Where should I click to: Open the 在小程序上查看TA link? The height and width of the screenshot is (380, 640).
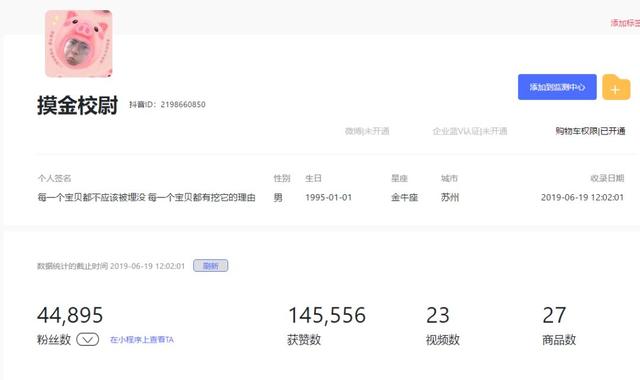[x=142, y=340]
